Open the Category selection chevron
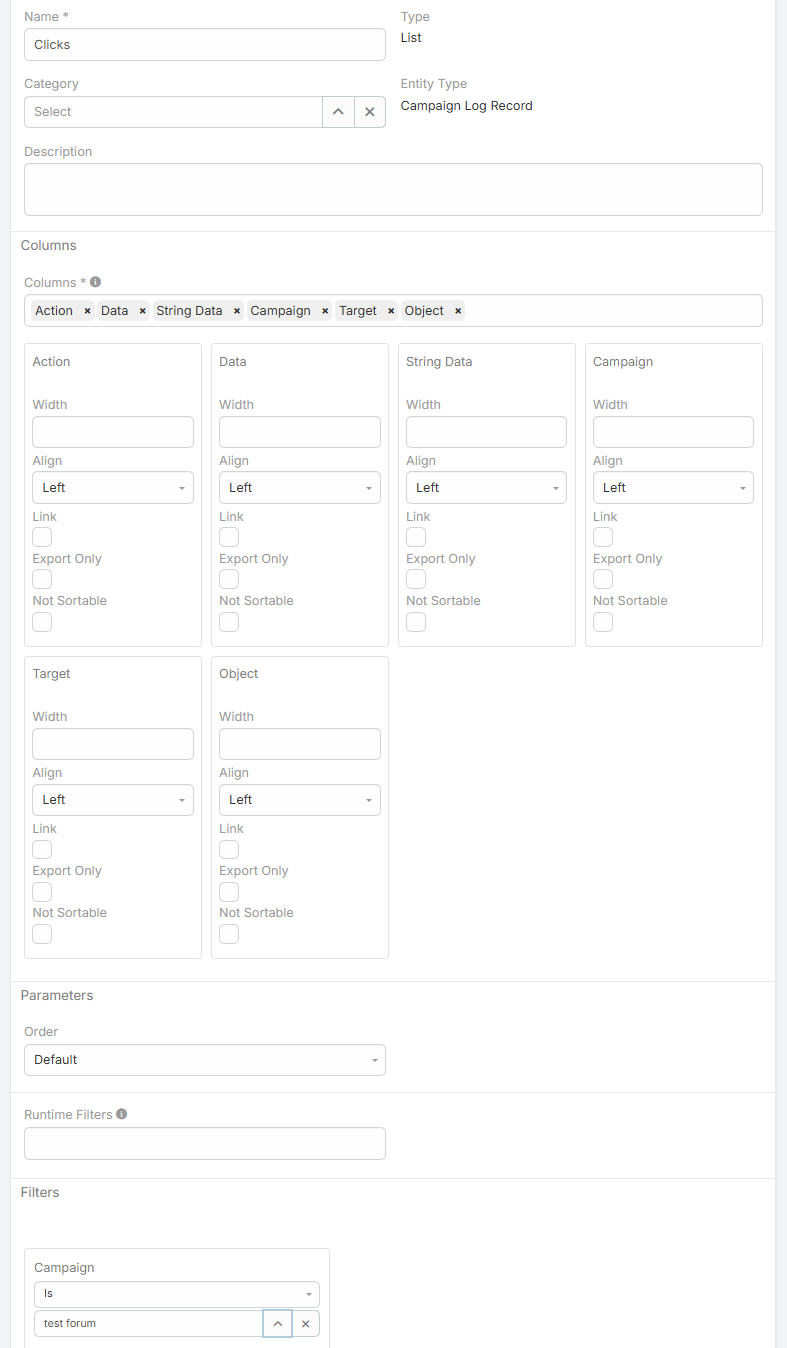This screenshot has height=1348, width=787. coord(338,112)
